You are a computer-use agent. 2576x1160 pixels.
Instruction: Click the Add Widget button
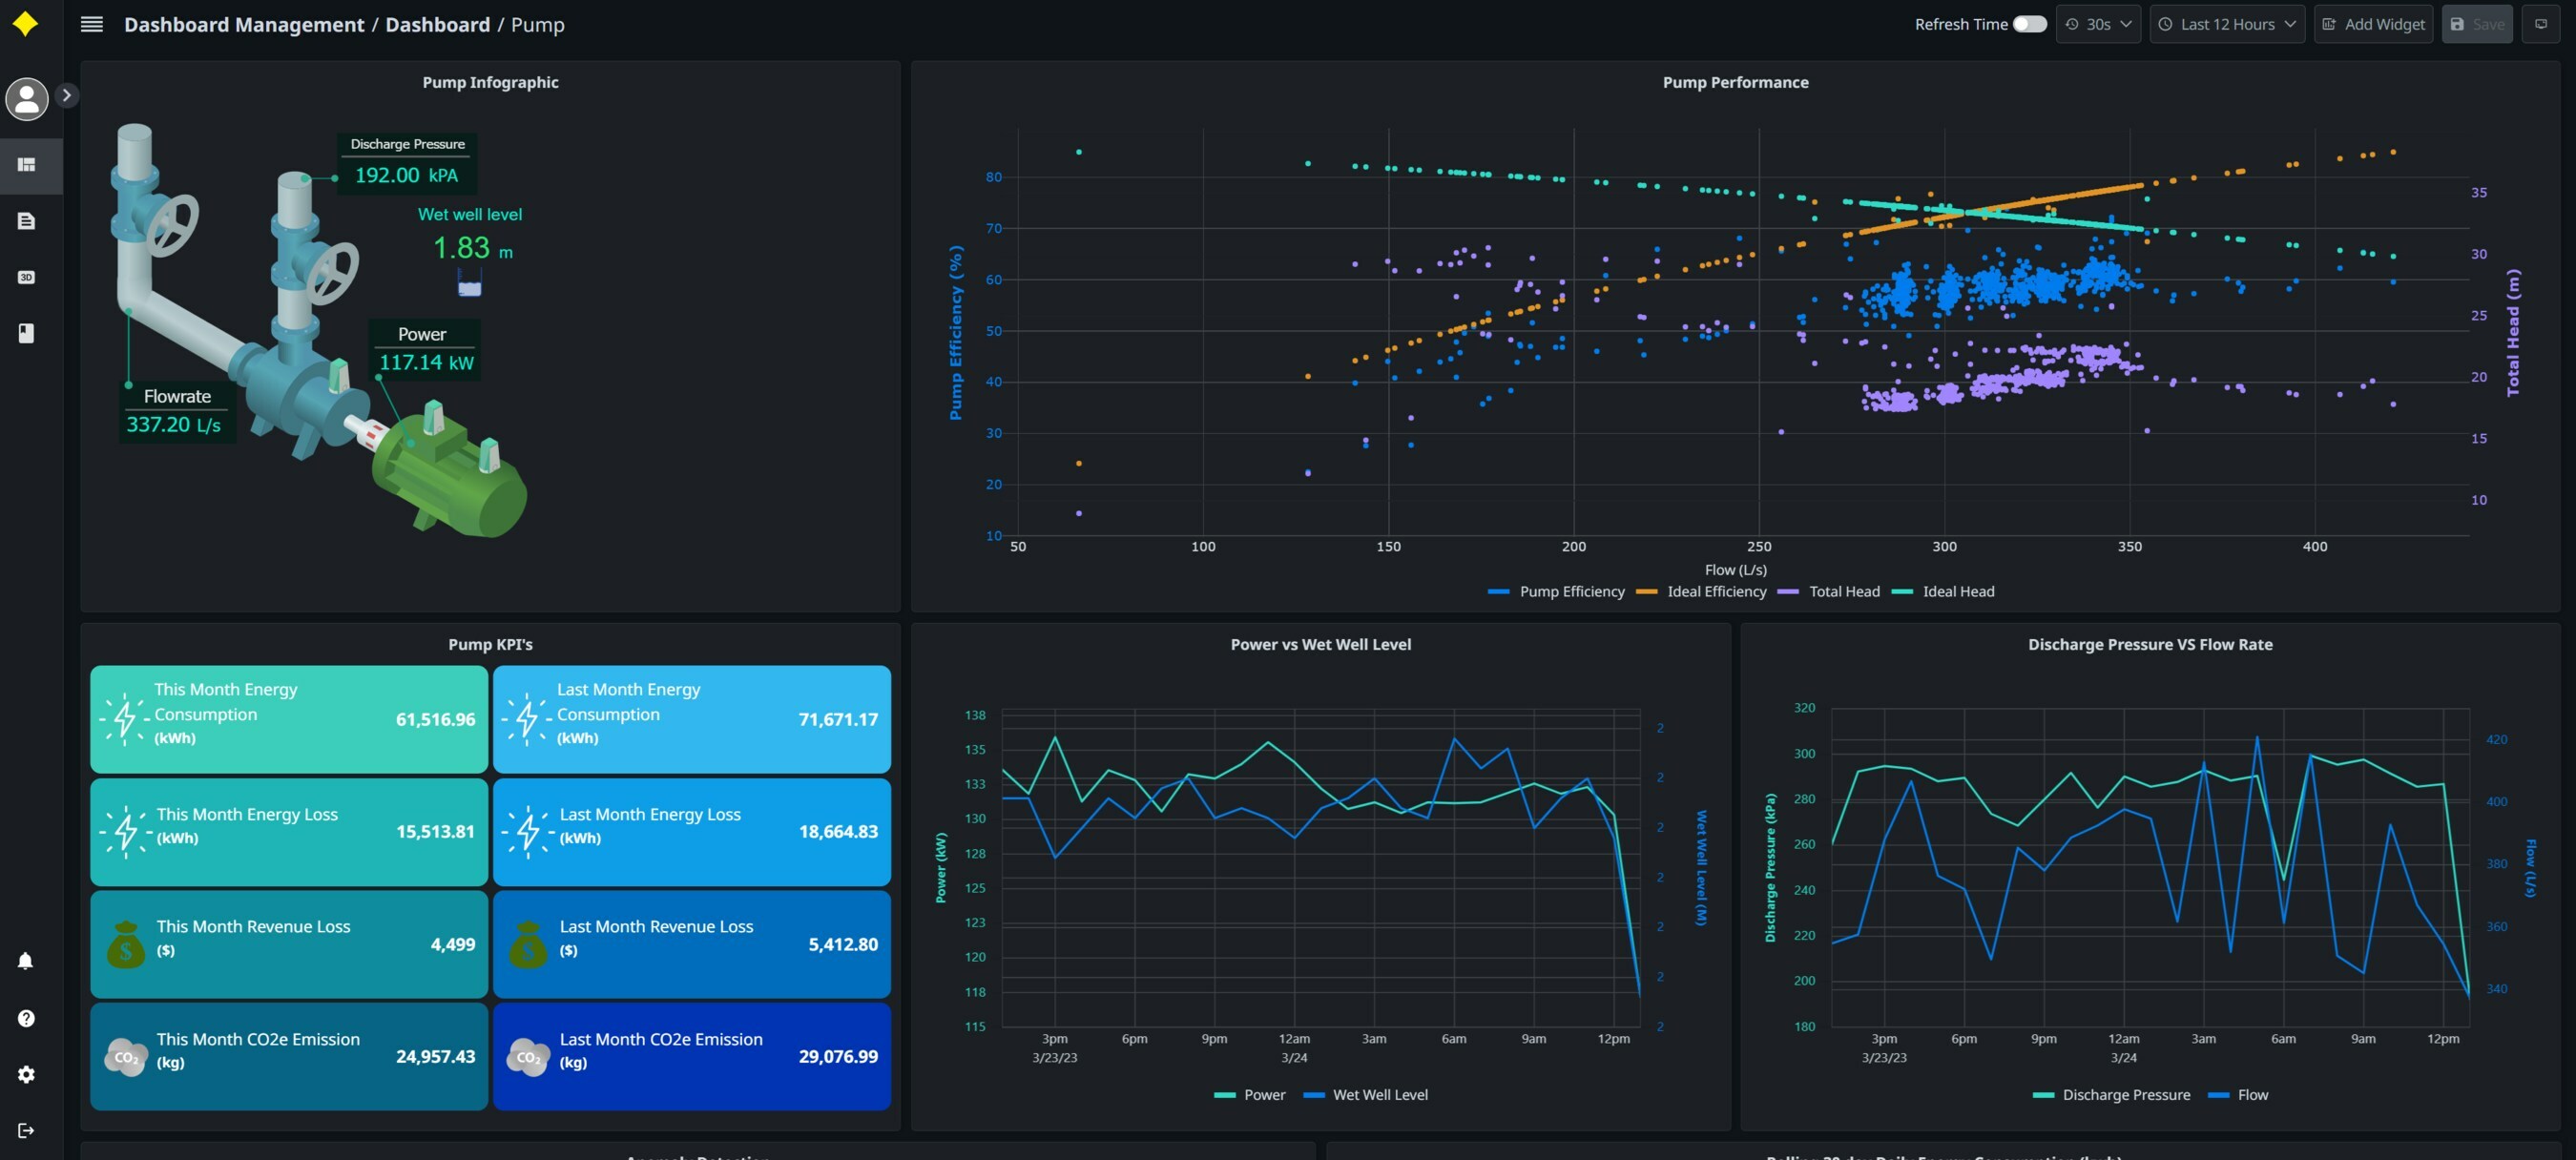pyautogui.click(x=2373, y=24)
